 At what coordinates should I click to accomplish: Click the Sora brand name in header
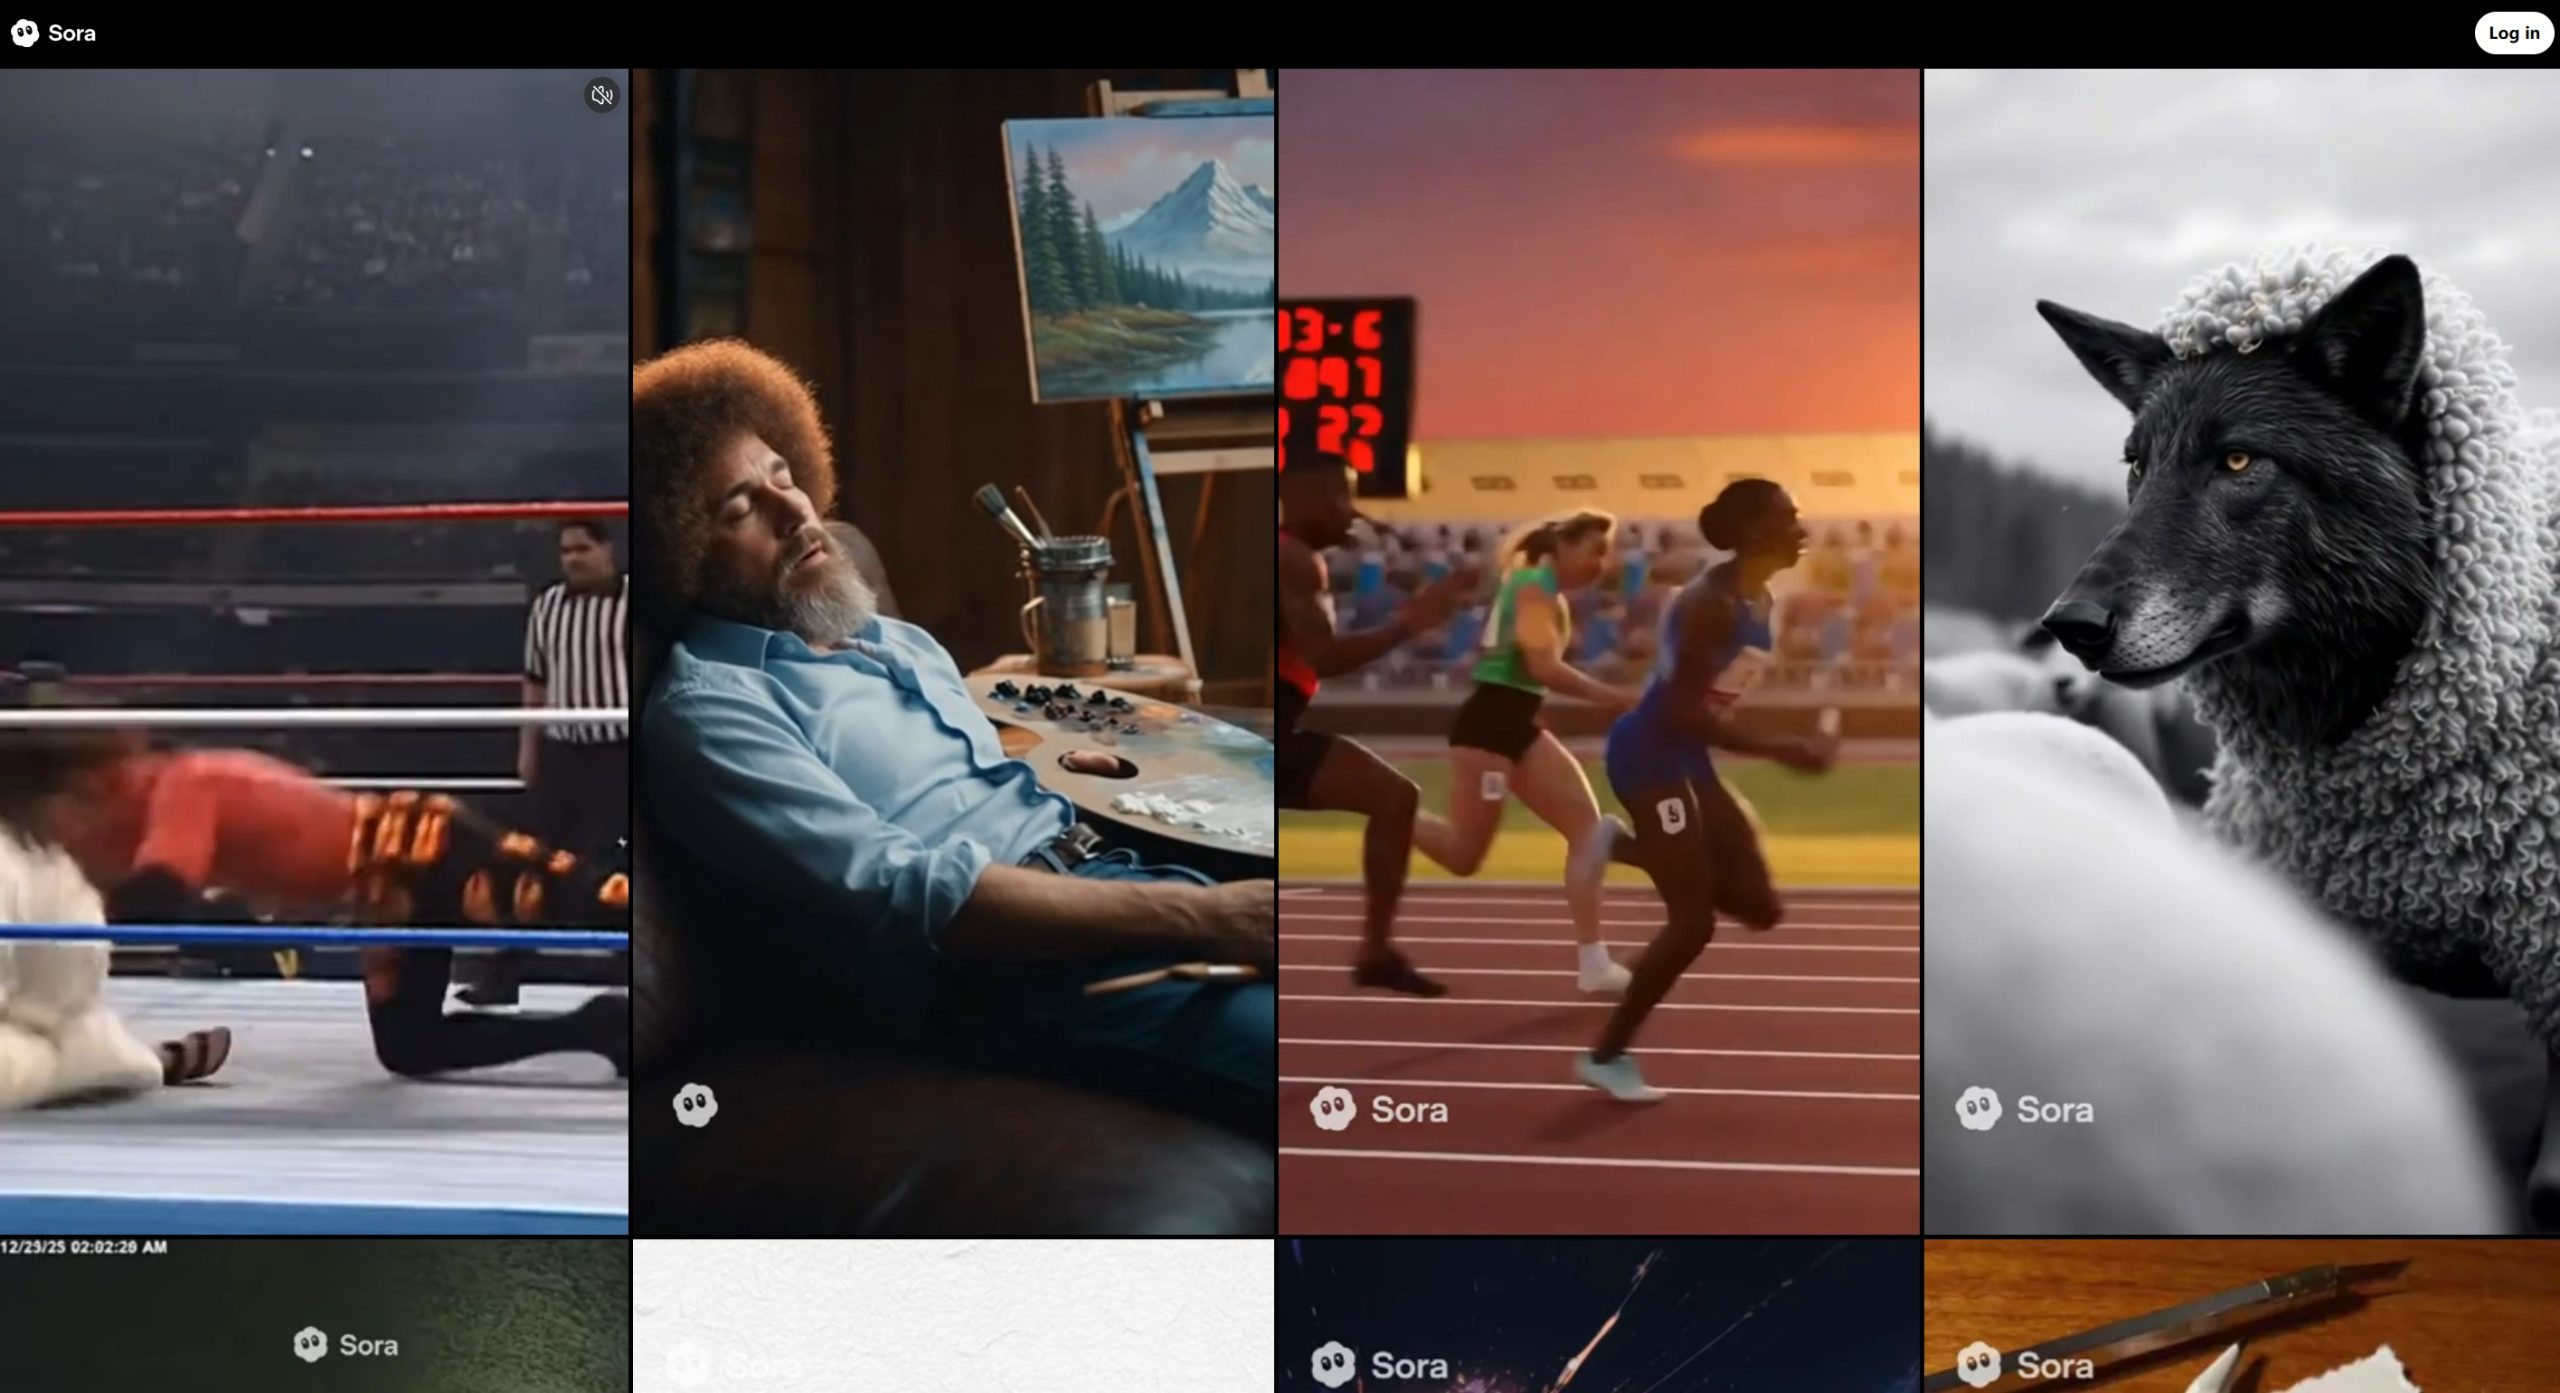(72, 33)
